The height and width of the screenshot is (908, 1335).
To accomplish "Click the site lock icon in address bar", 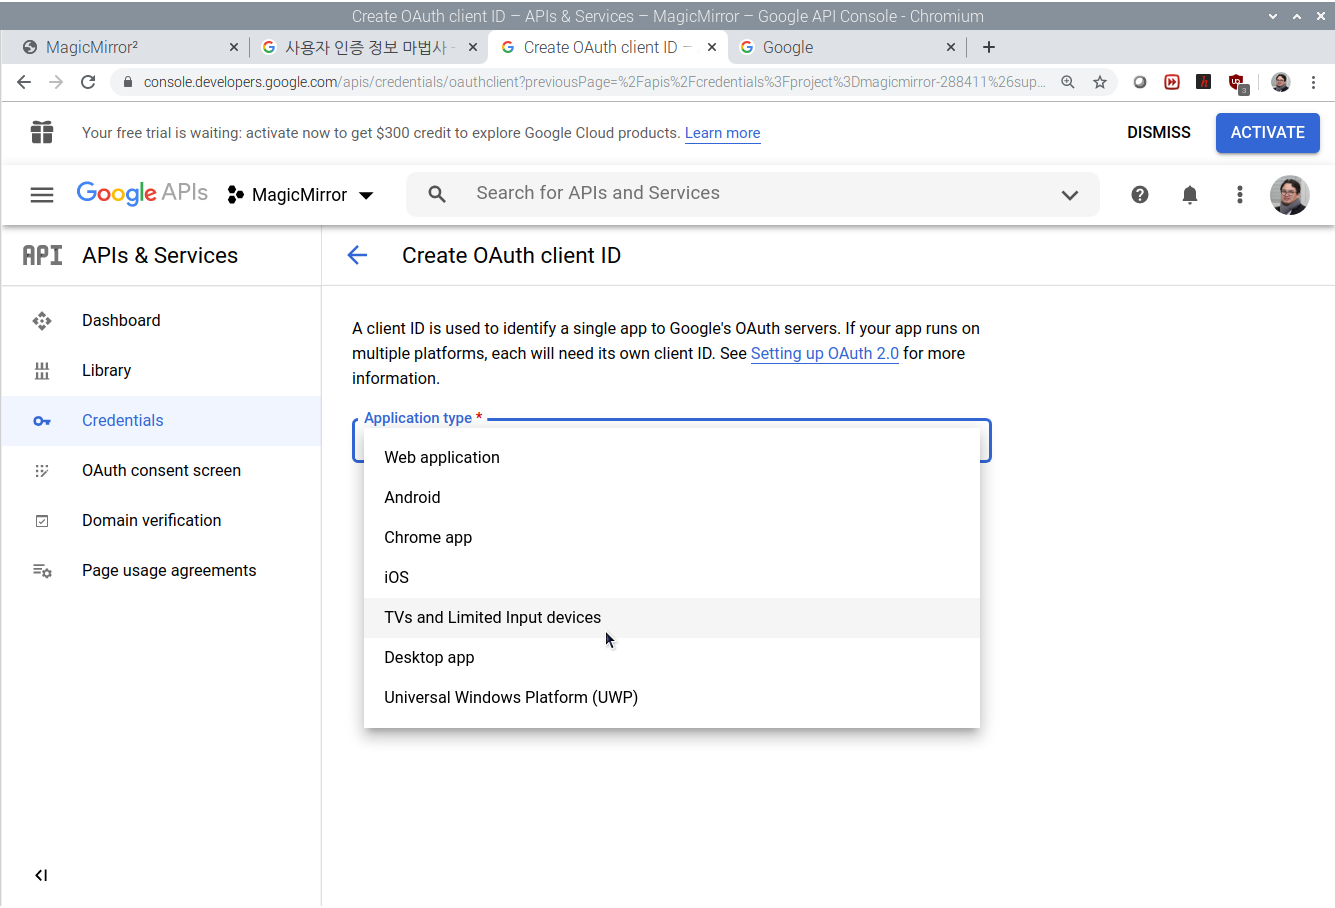I will click(x=127, y=82).
